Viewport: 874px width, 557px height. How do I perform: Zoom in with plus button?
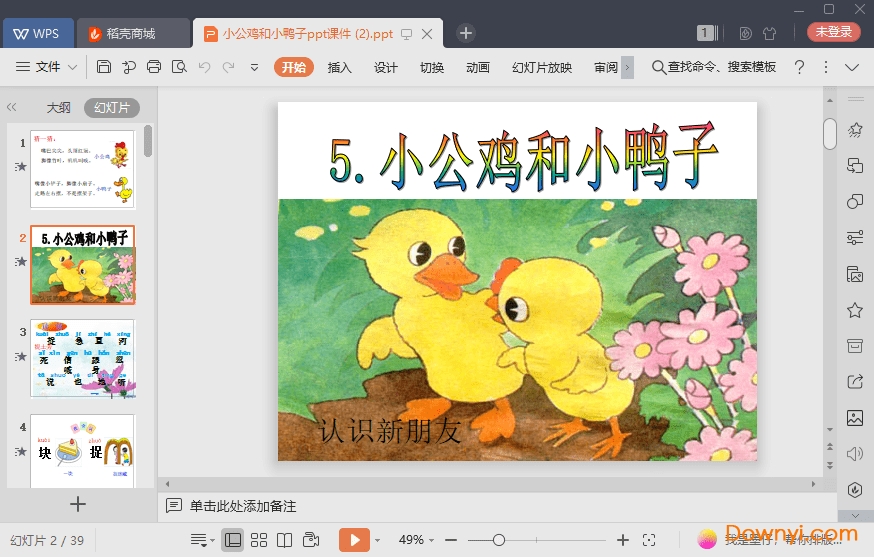[623, 540]
